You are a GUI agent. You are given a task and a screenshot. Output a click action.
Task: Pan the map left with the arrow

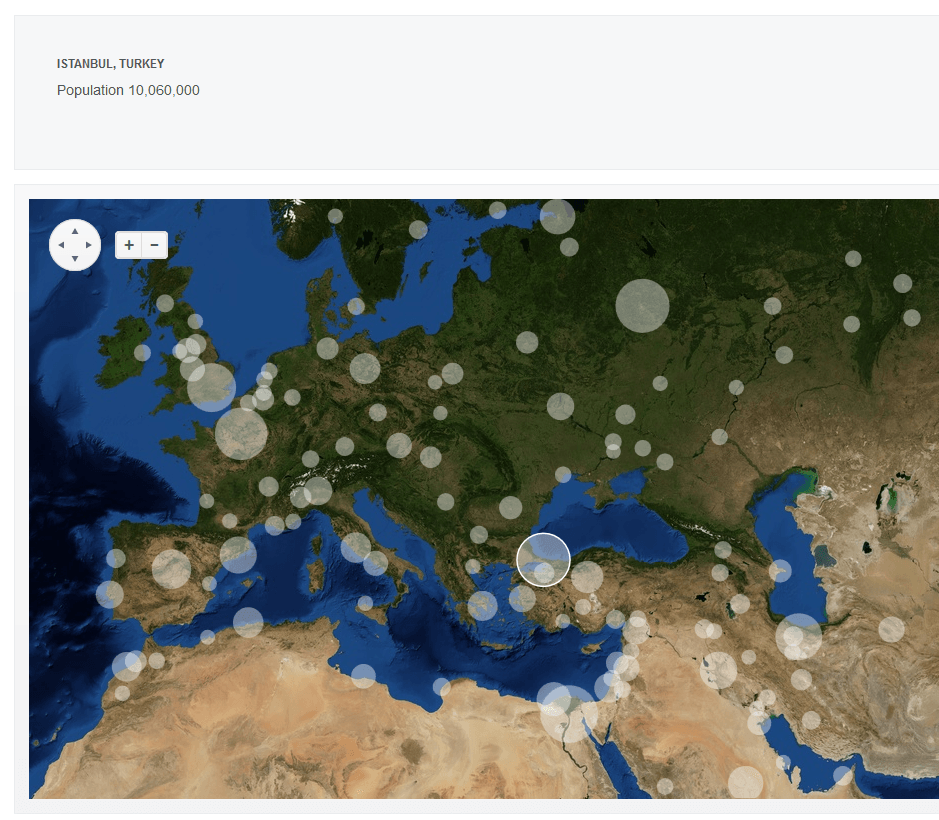pyautogui.click(x=61, y=245)
